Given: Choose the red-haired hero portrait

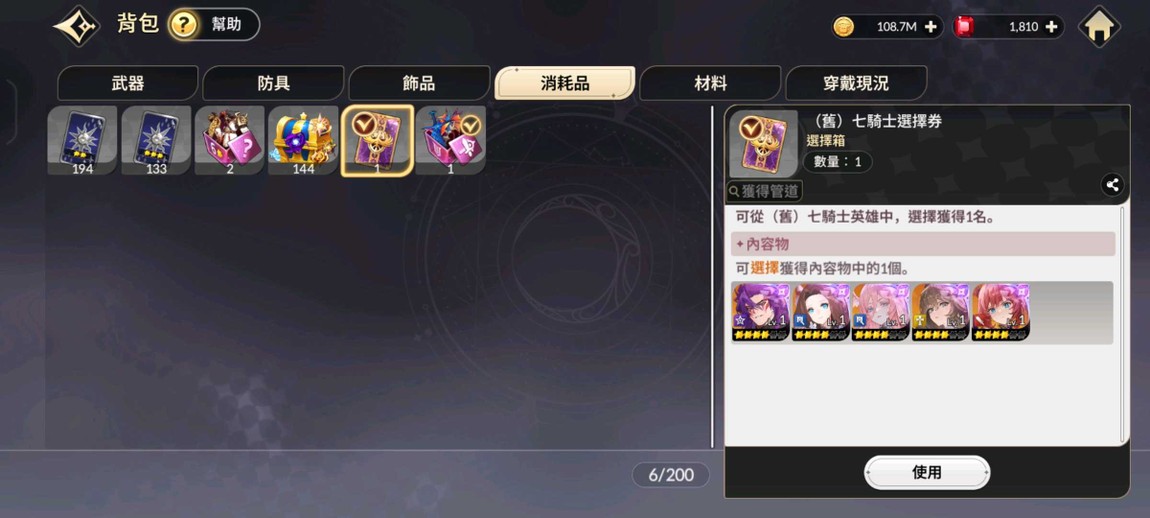Looking at the screenshot, I should click(x=1001, y=313).
